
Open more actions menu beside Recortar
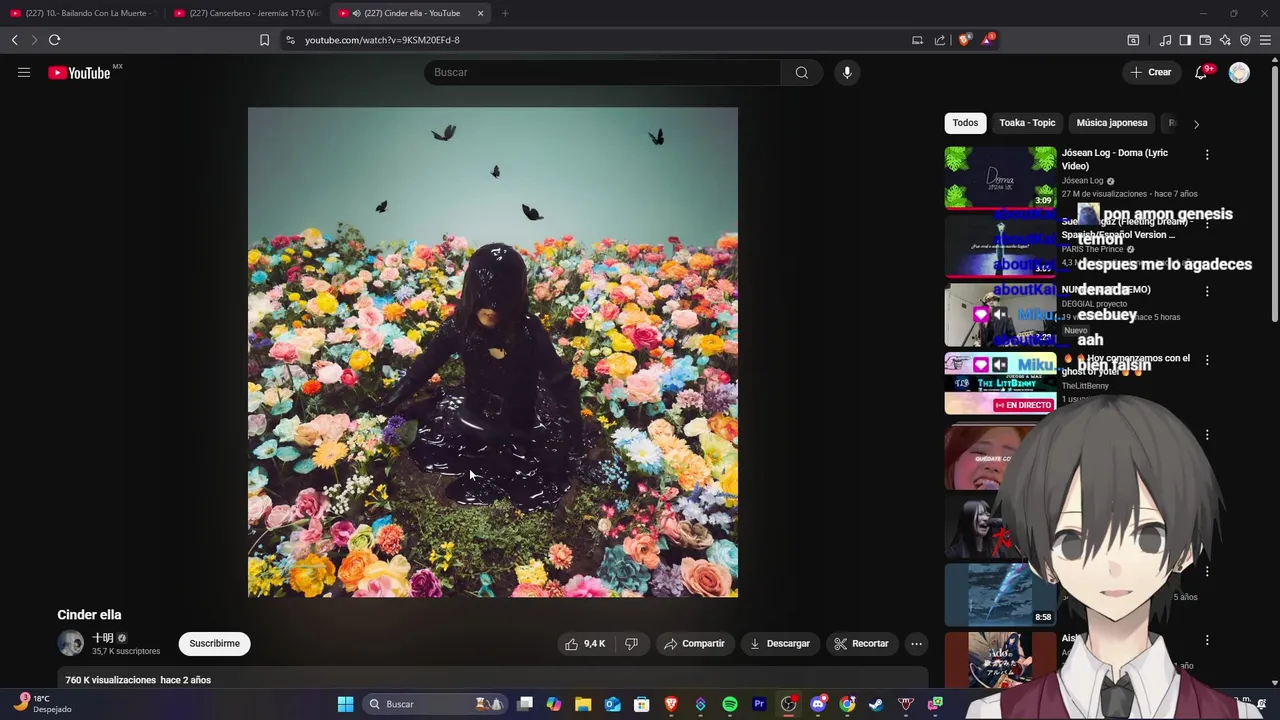(x=916, y=644)
